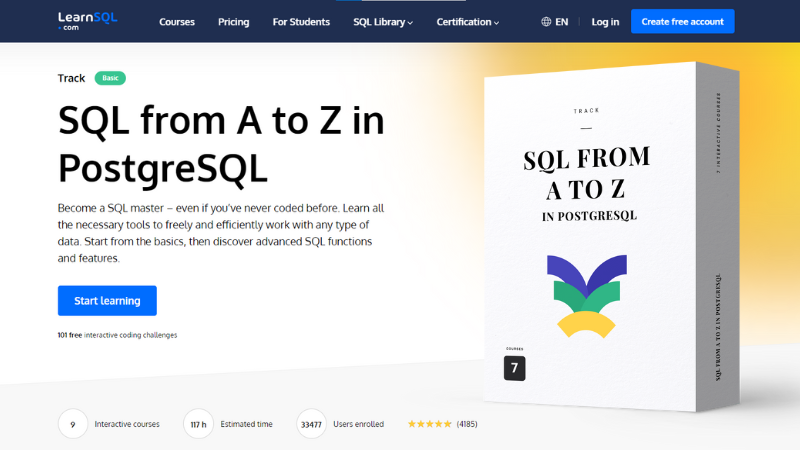Click the 33477 users enrolled circle

click(x=311, y=424)
